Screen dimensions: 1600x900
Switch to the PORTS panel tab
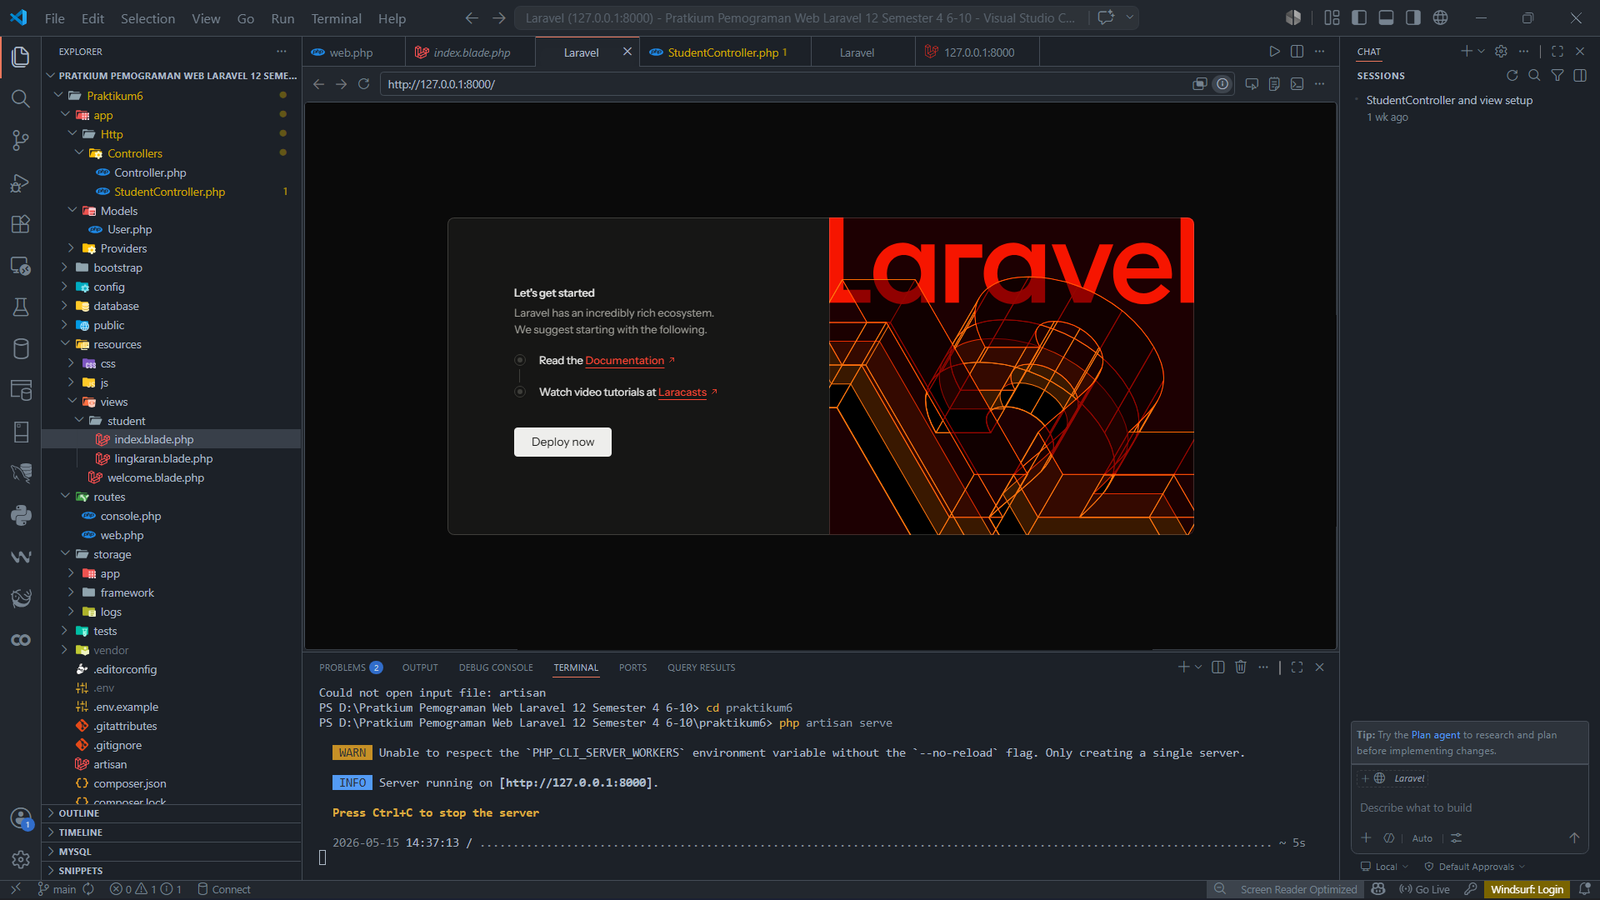633,667
